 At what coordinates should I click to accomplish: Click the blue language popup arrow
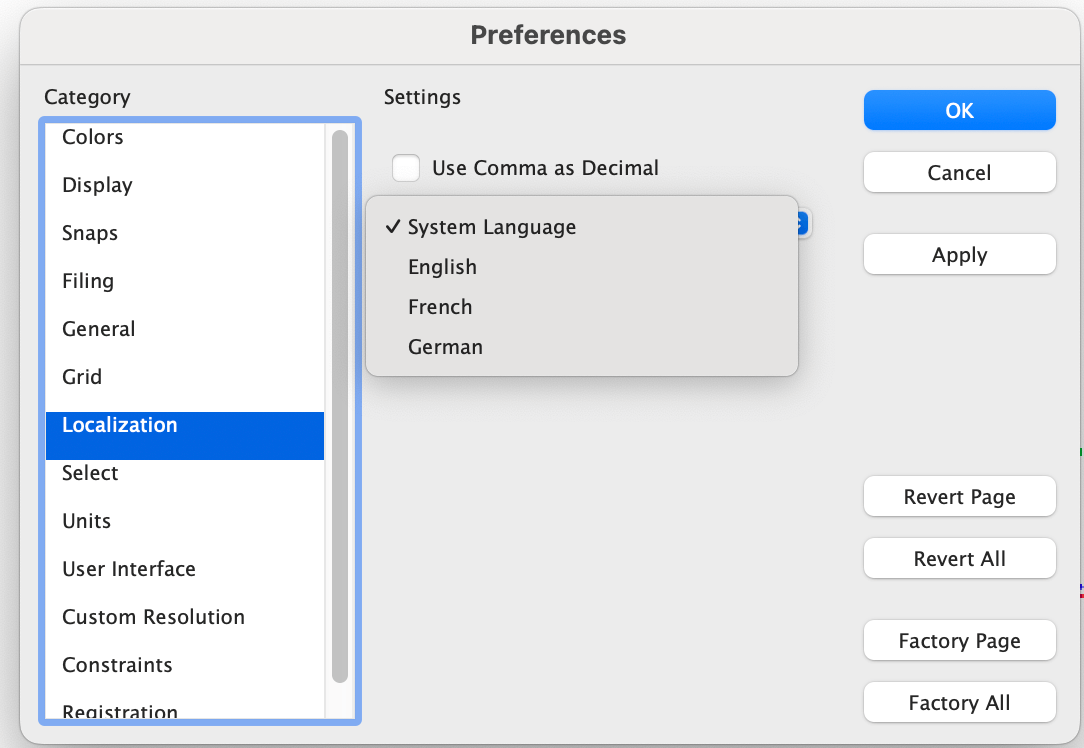point(803,224)
